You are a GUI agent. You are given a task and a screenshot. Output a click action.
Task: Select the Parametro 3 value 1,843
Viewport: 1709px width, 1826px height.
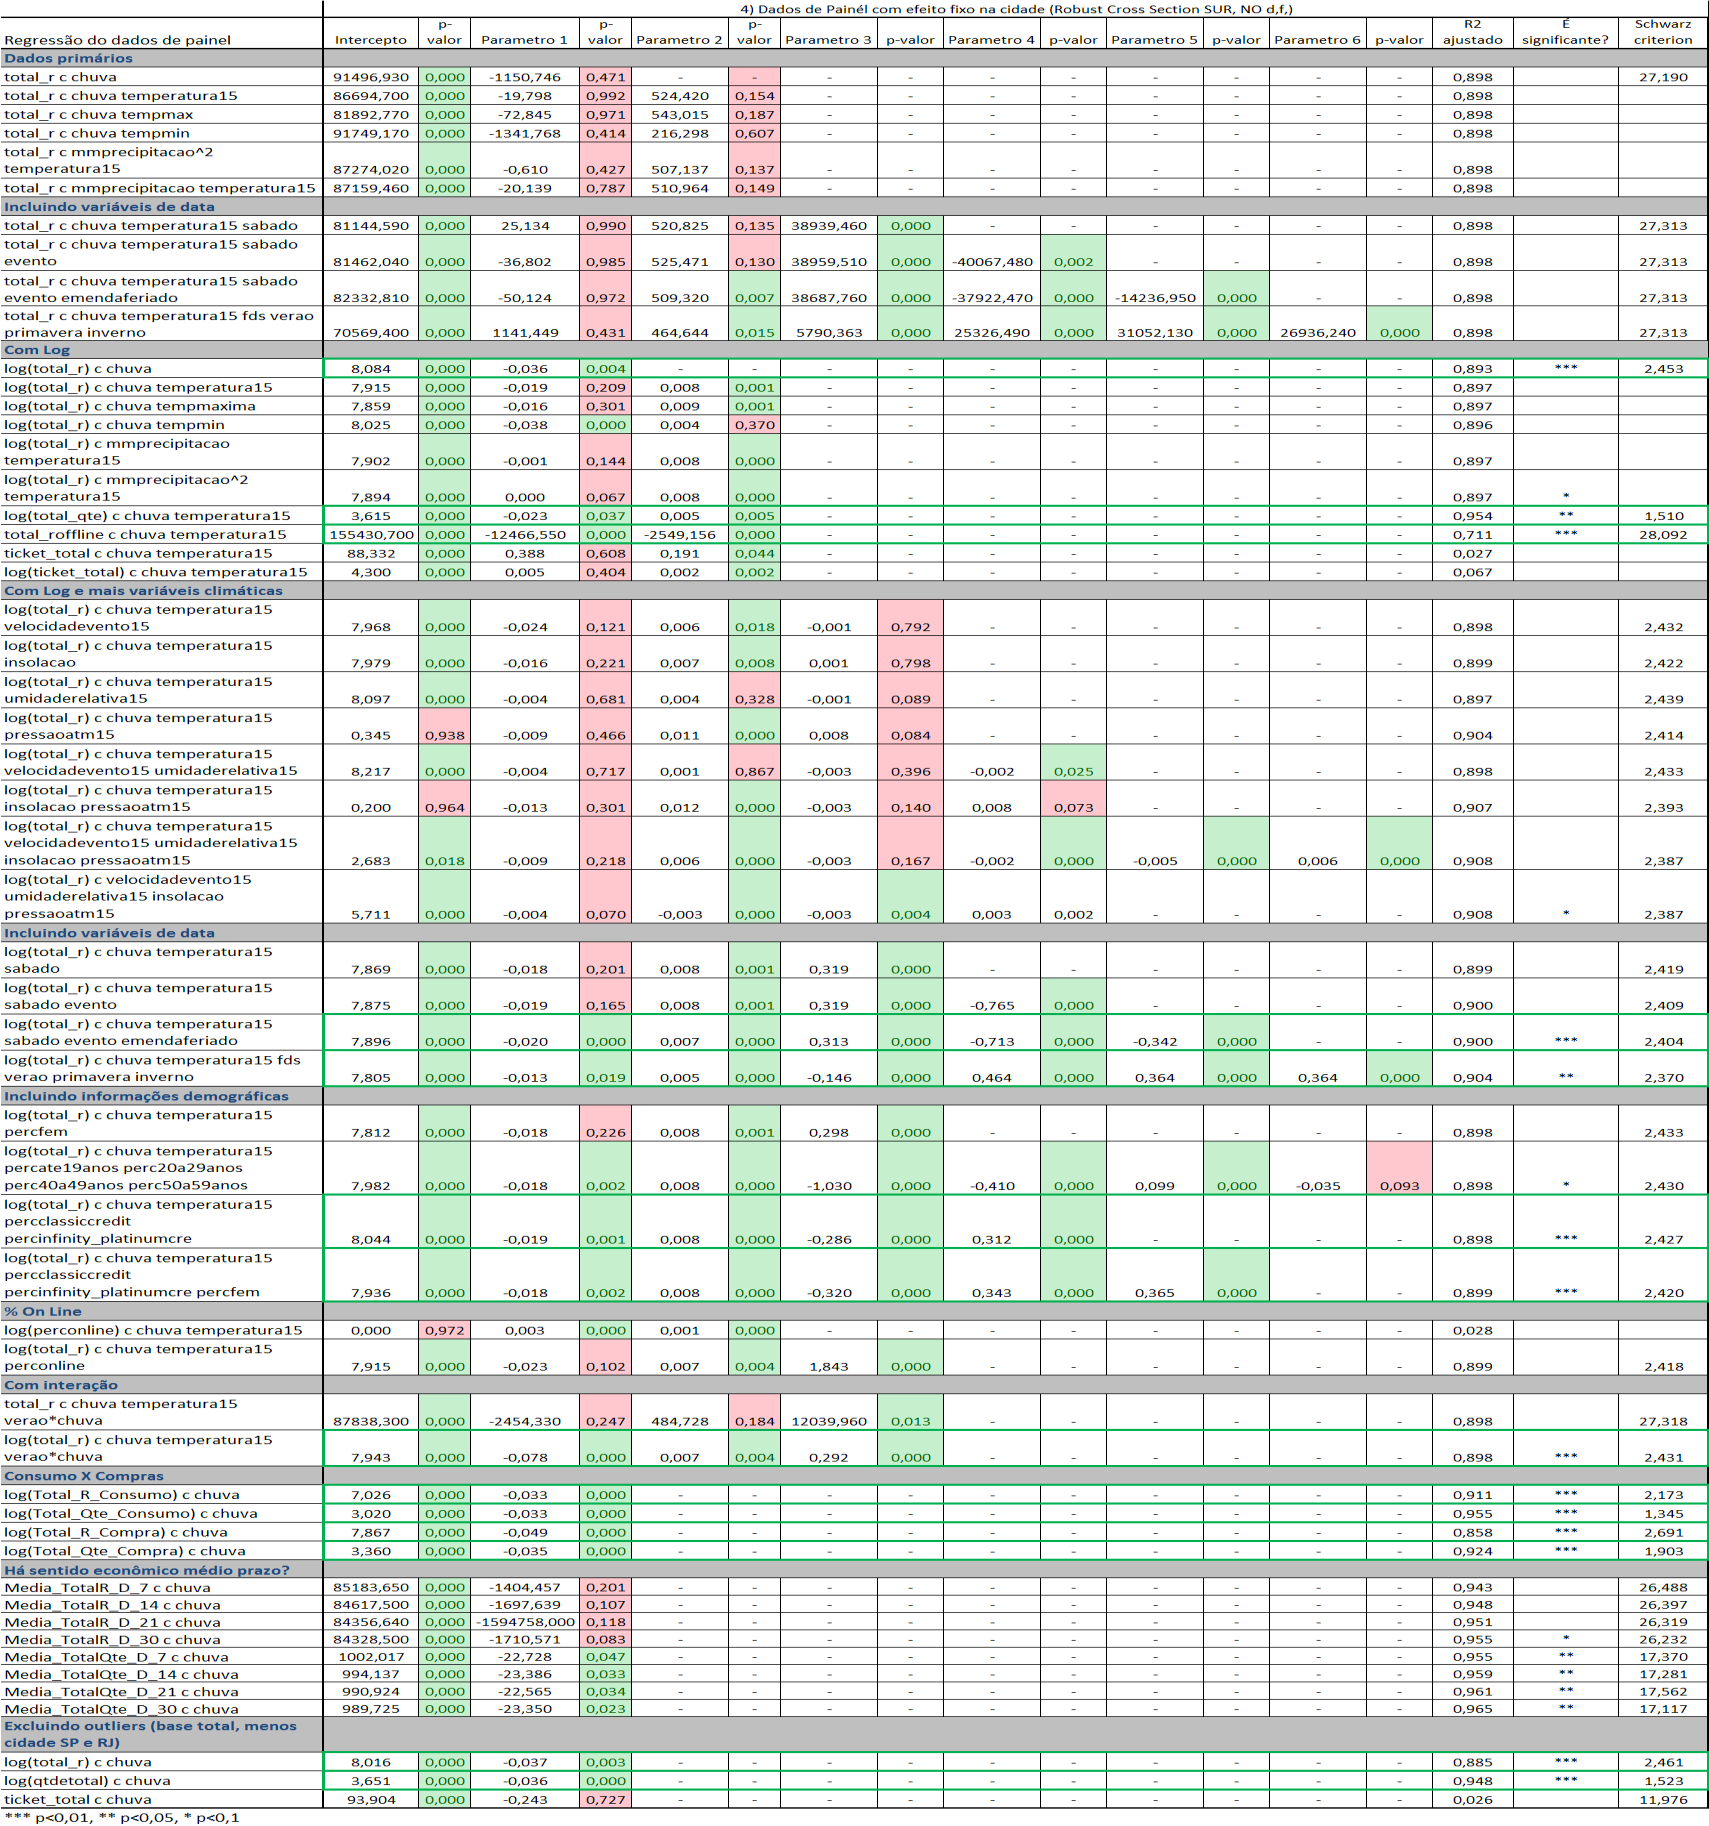coord(828,1366)
